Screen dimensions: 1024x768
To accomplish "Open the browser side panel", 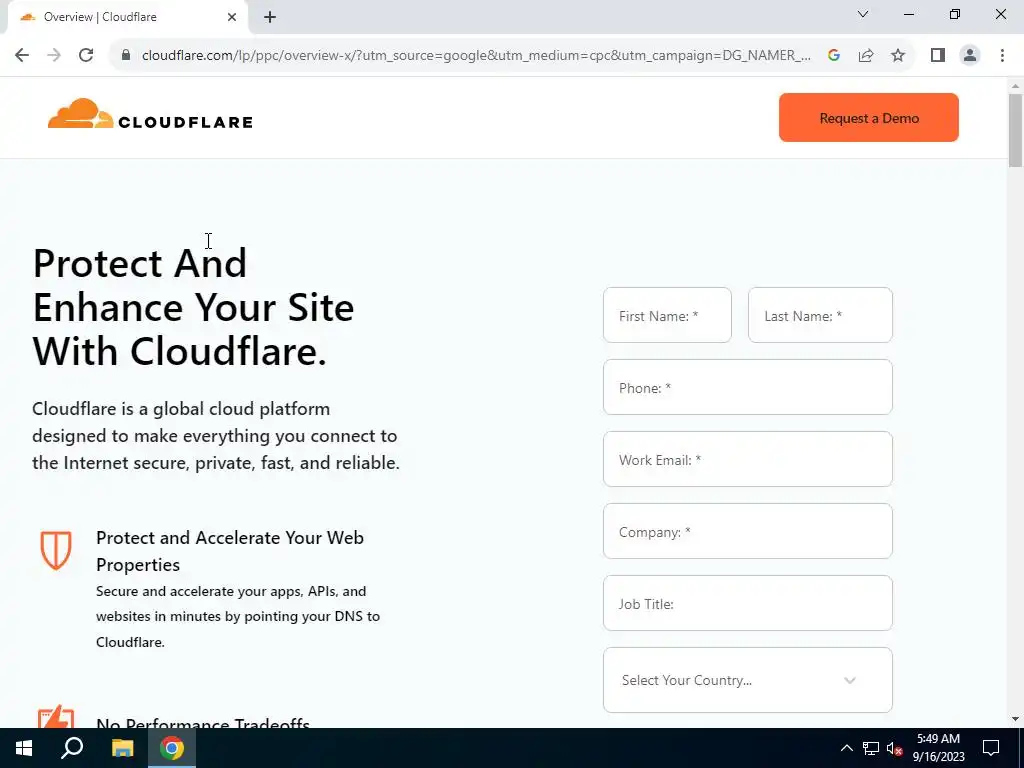I will 938,56.
